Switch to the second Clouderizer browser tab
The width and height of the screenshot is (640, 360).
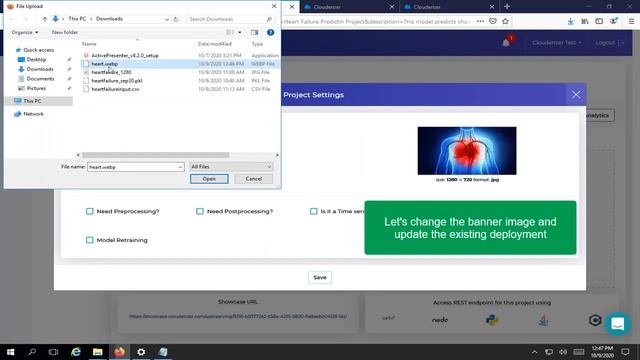click(x=350, y=7)
